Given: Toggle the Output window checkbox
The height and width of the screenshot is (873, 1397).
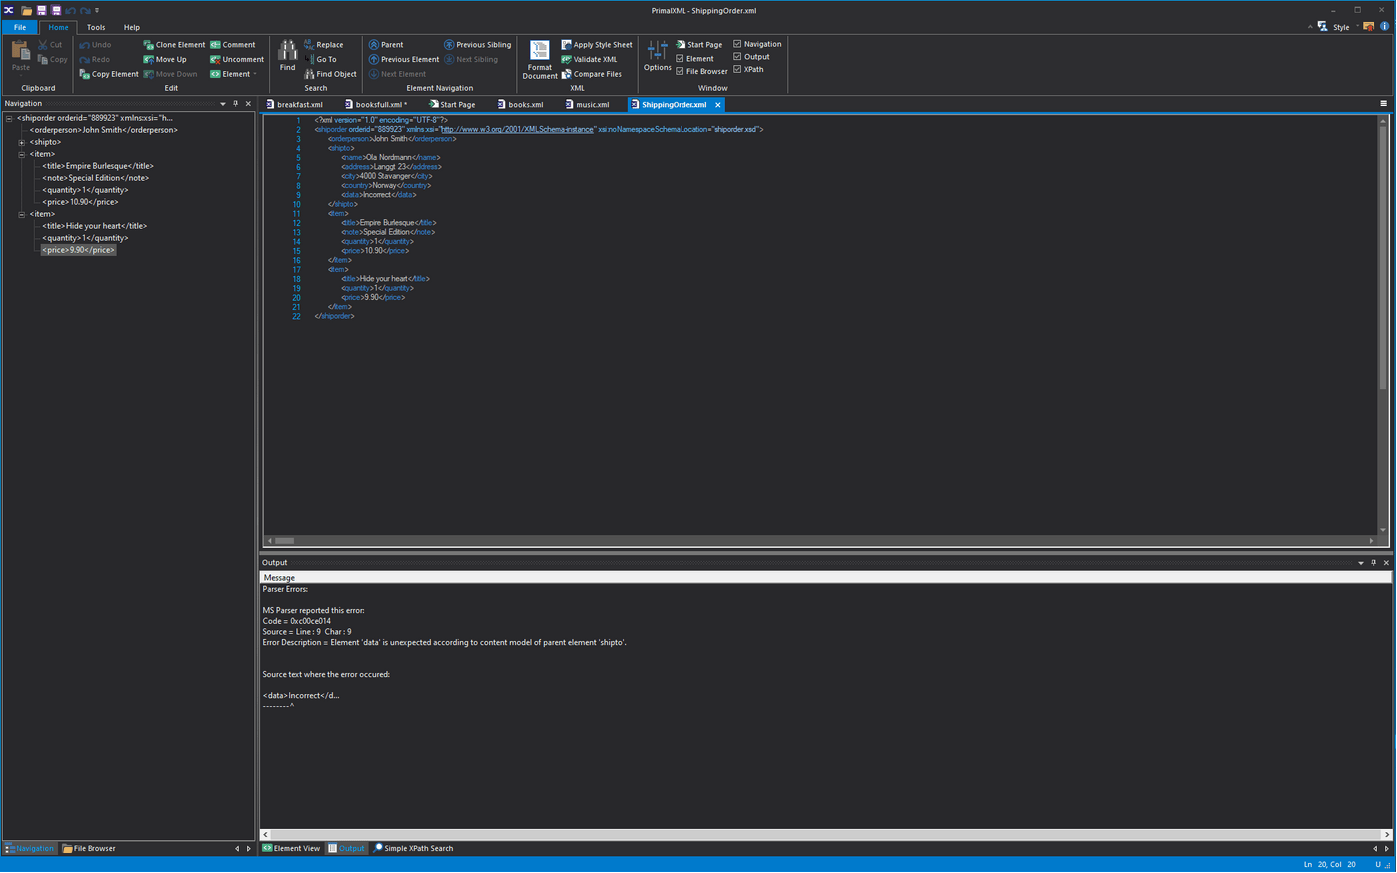Looking at the screenshot, I should (751, 57).
